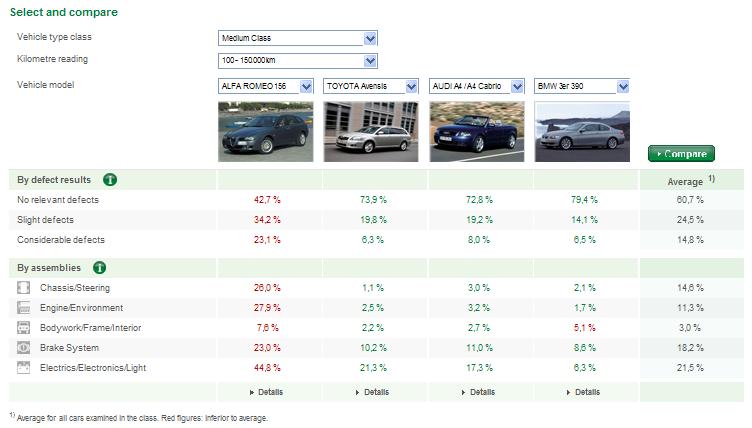The height and width of the screenshot is (428, 752).
Task: Click the green Compare button
Action: (681, 154)
